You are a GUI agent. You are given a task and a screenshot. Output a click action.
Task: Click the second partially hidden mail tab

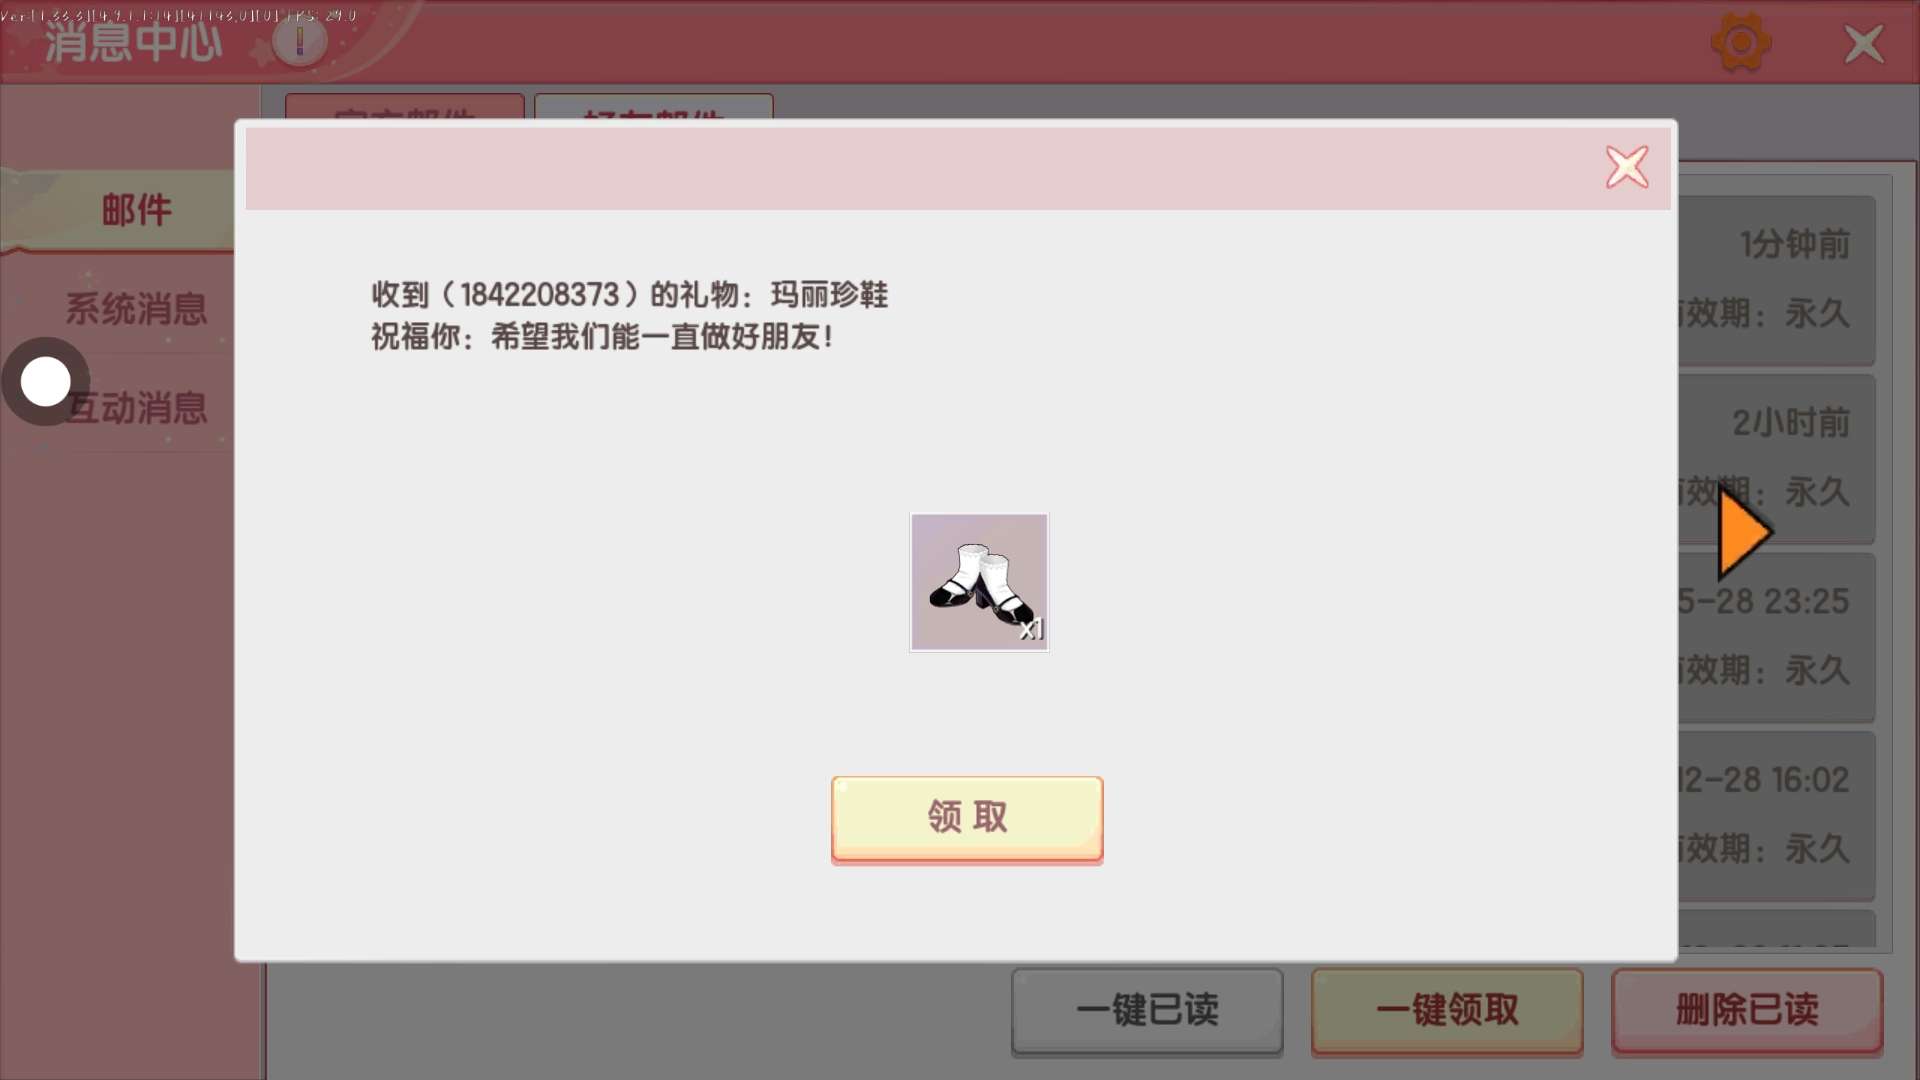point(653,107)
